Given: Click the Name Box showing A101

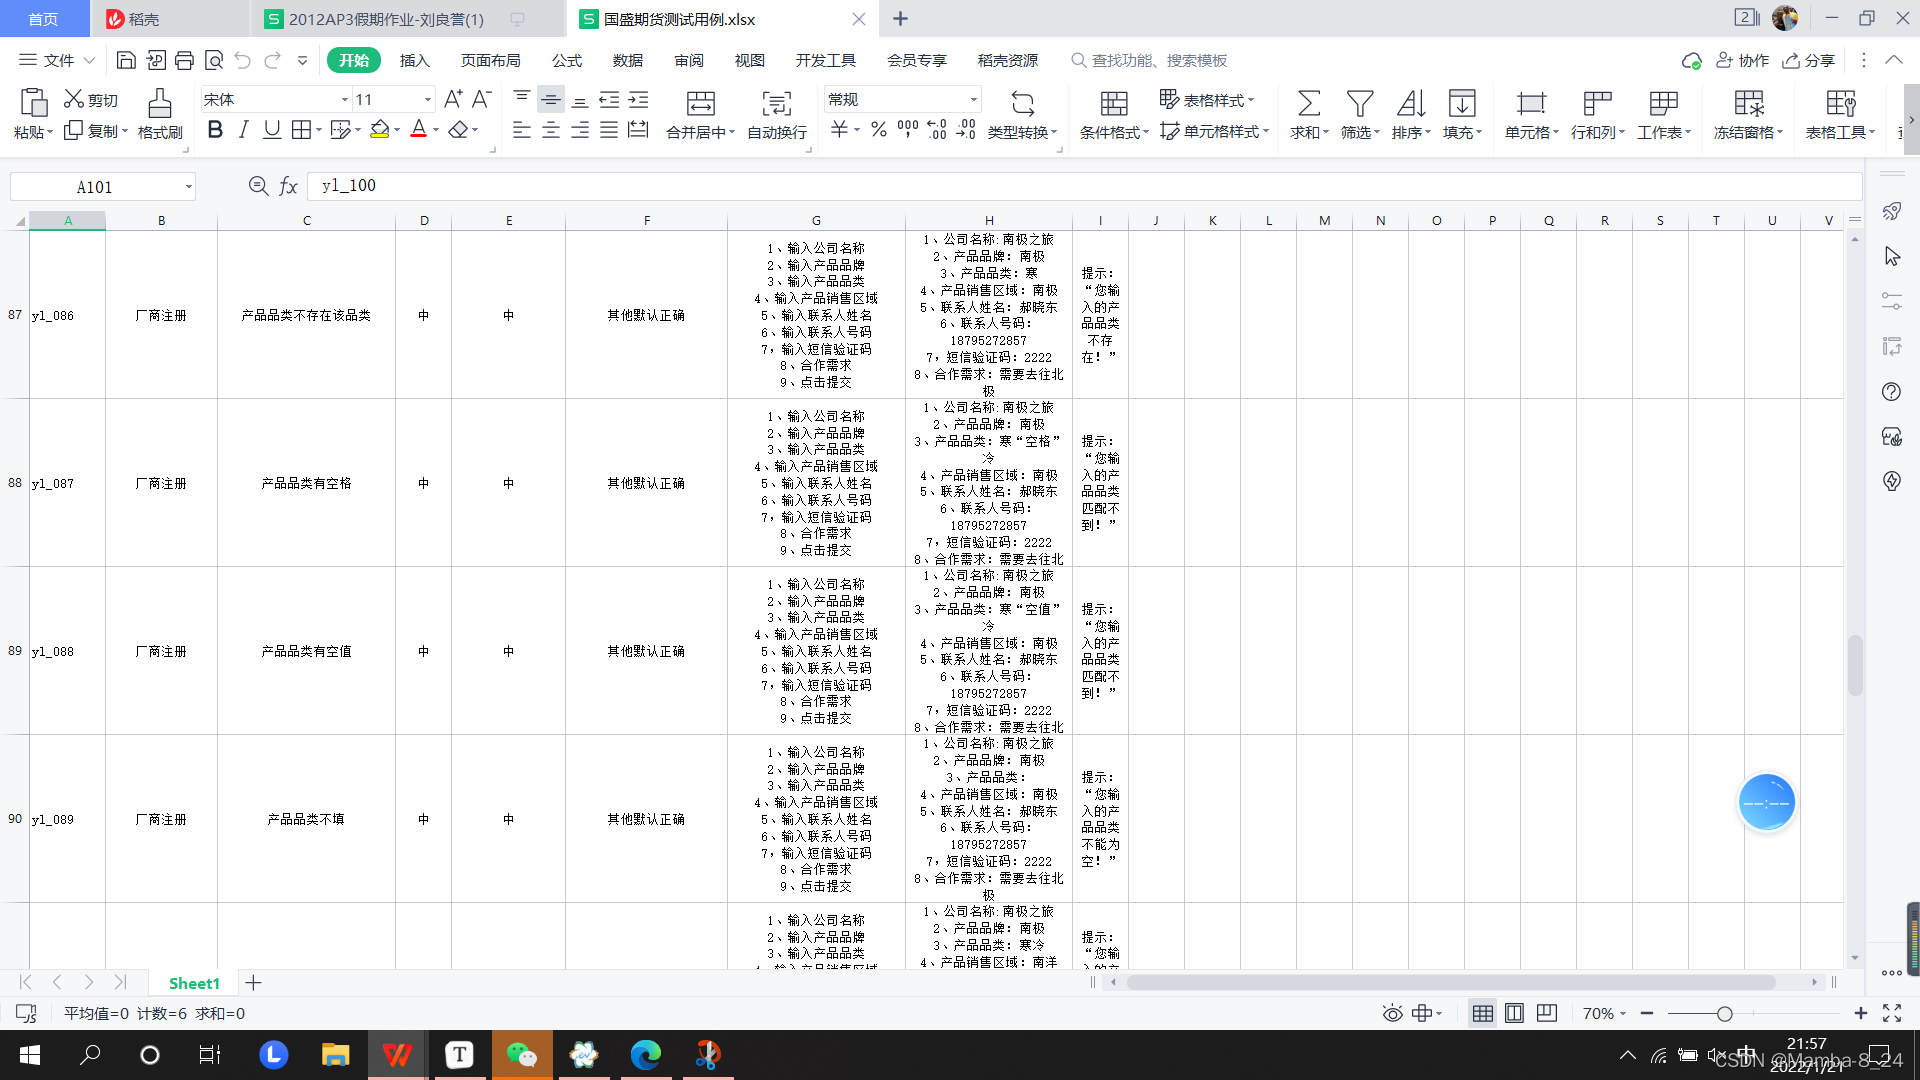Looking at the screenshot, I should click(x=95, y=187).
